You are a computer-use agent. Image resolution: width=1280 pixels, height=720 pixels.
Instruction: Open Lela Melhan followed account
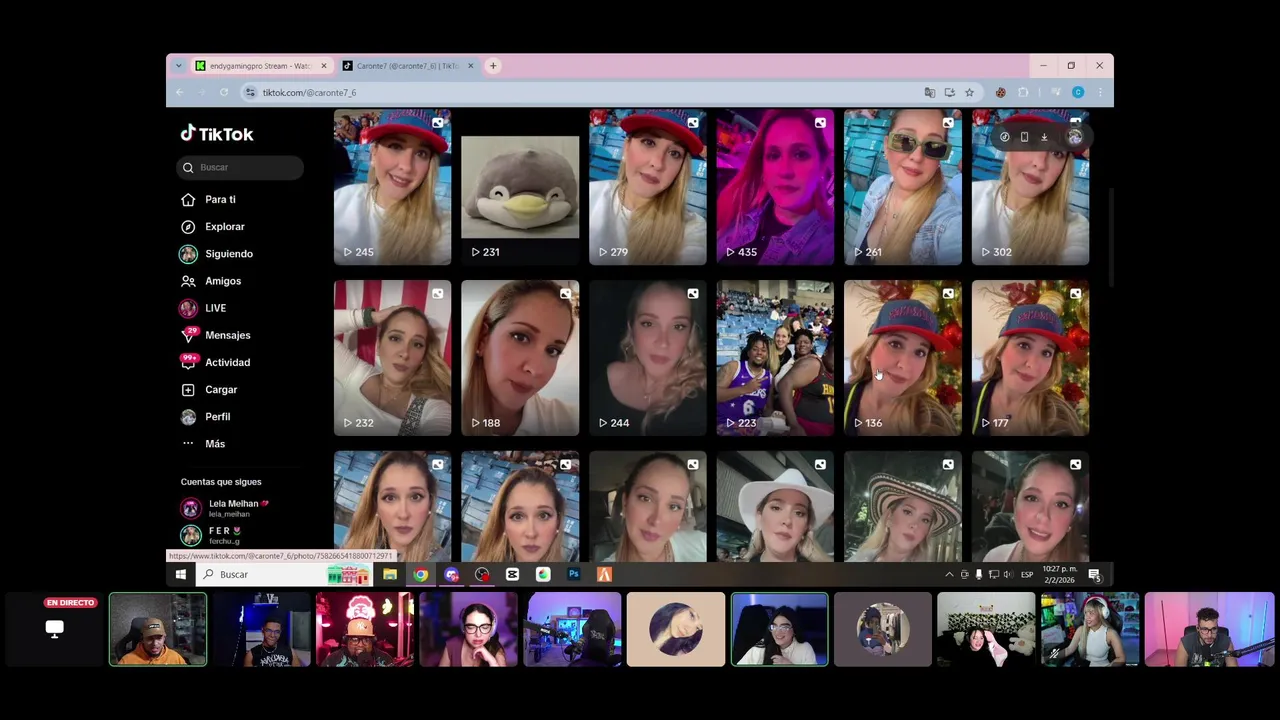(x=225, y=508)
